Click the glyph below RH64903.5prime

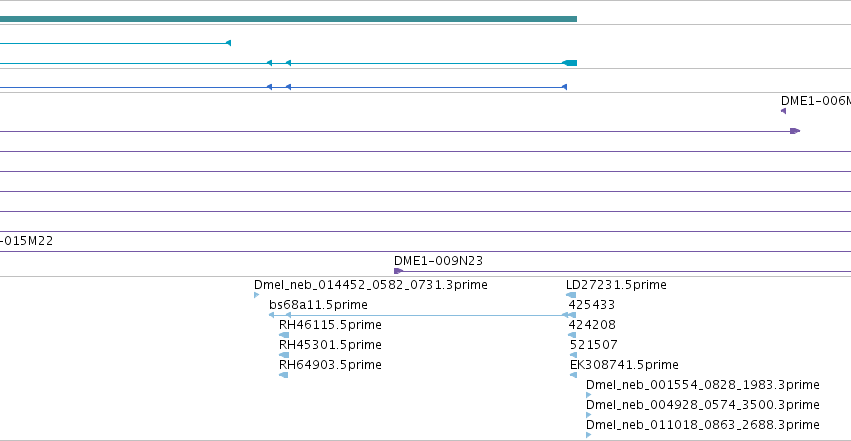(283, 375)
